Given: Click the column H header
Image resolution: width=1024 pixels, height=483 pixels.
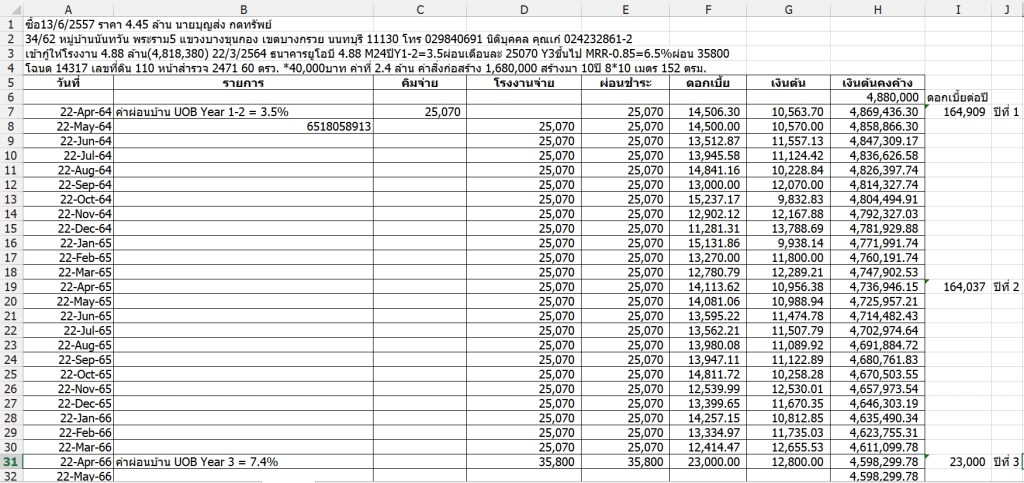Looking at the screenshot, I should pyautogui.click(x=877, y=8).
